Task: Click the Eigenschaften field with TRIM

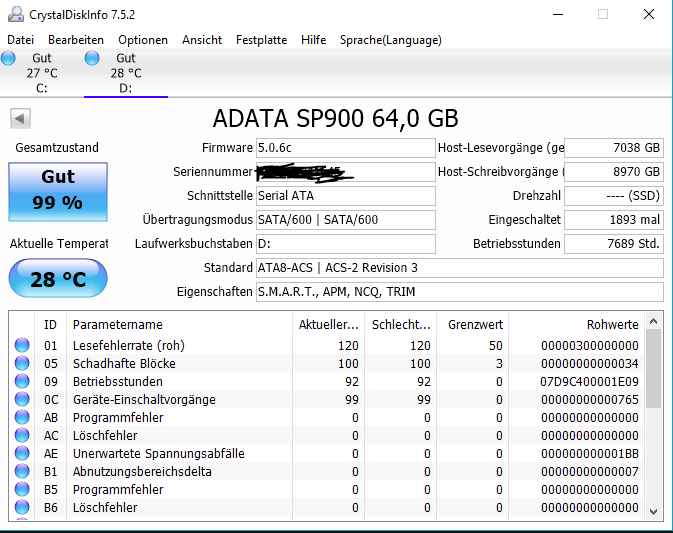Action: 460,292
